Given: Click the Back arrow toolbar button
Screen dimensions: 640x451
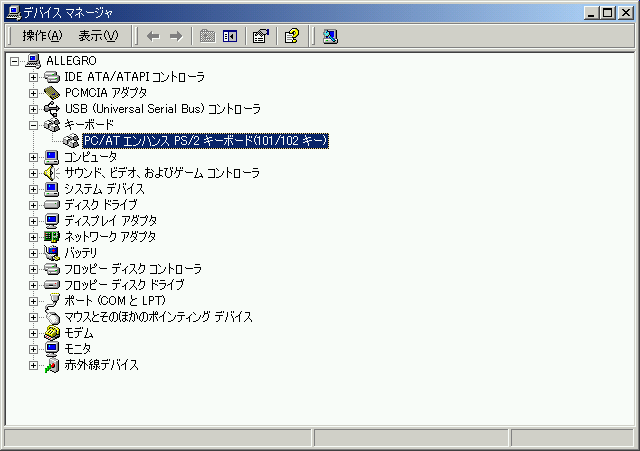Looking at the screenshot, I should [x=153, y=36].
